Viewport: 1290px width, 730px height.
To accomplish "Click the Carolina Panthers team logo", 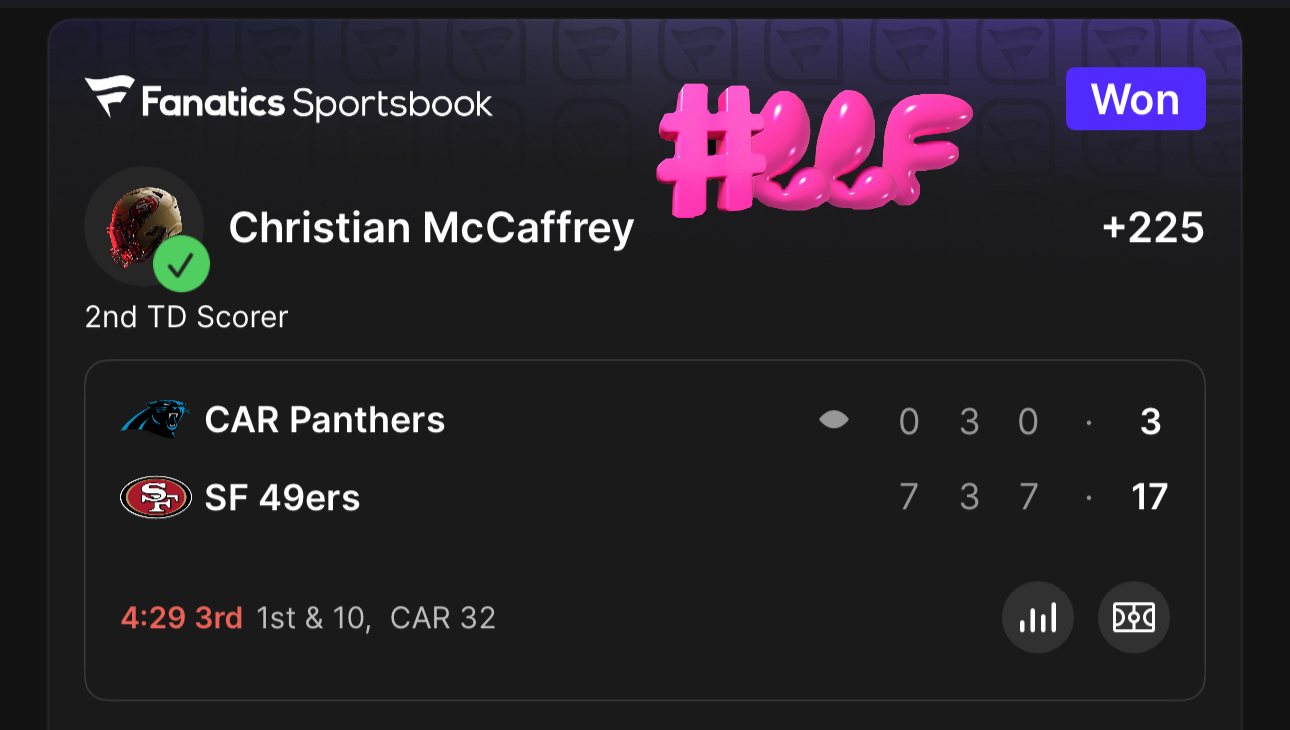I will click(x=155, y=420).
